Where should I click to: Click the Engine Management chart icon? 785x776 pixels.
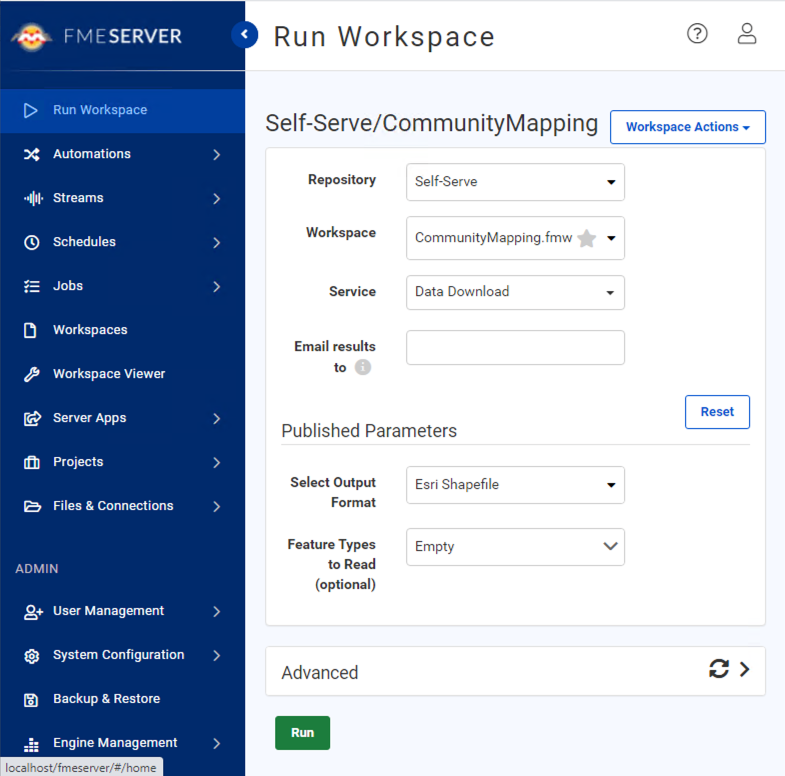(31, 744)
